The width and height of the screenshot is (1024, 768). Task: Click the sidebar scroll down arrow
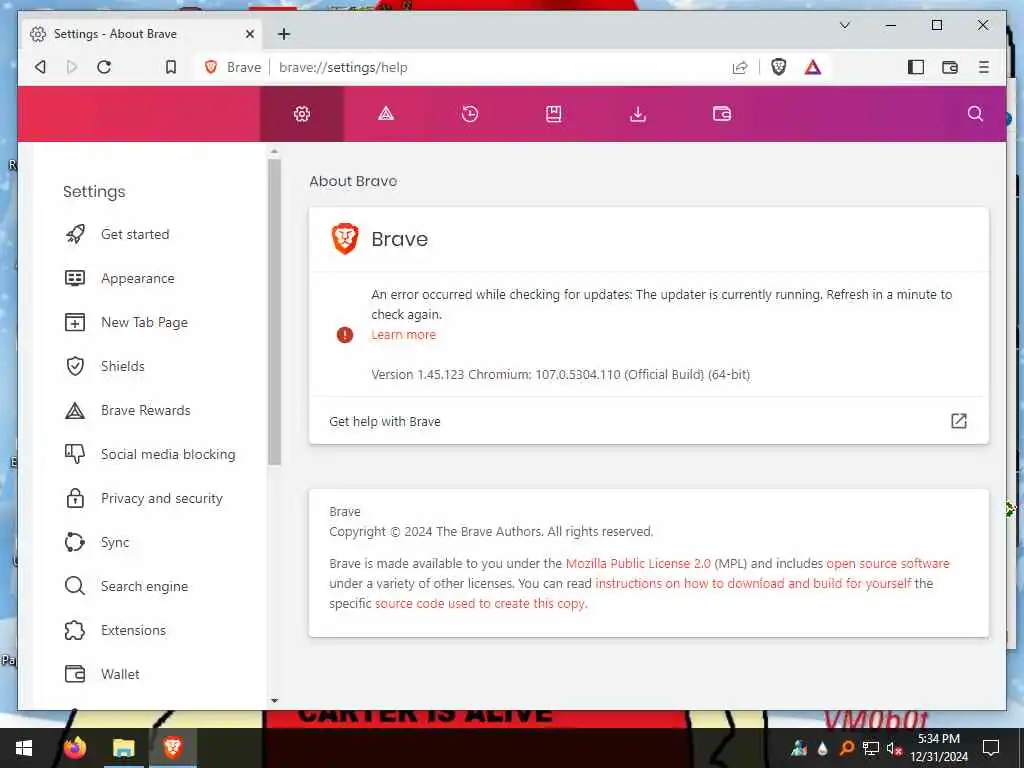274,701
